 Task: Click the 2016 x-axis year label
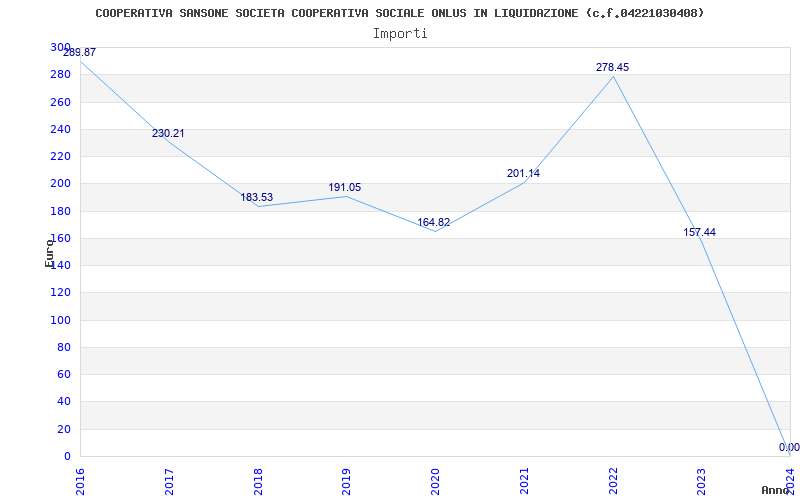pyautogui.click(x=80, y=482)
